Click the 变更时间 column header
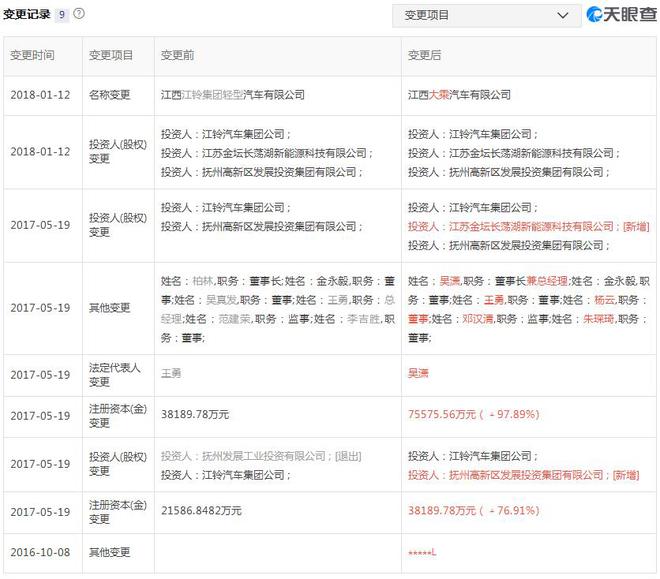The image size is (660, 579). [32, 55]
